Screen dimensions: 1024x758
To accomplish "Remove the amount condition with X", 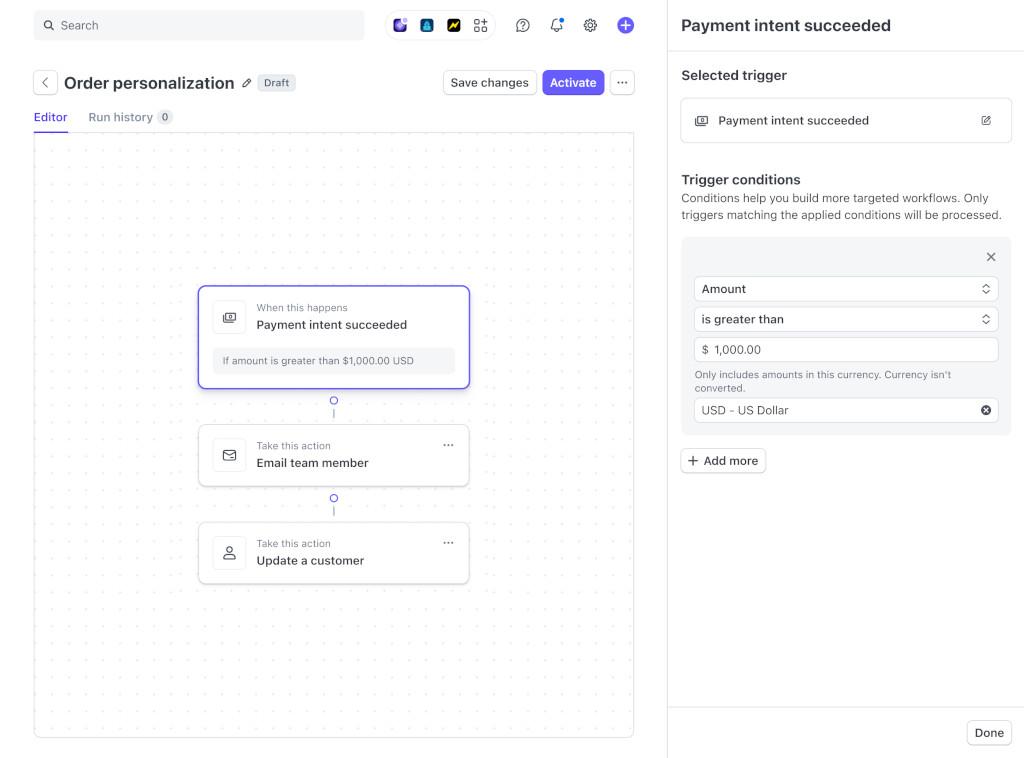I will pos(991,257).
